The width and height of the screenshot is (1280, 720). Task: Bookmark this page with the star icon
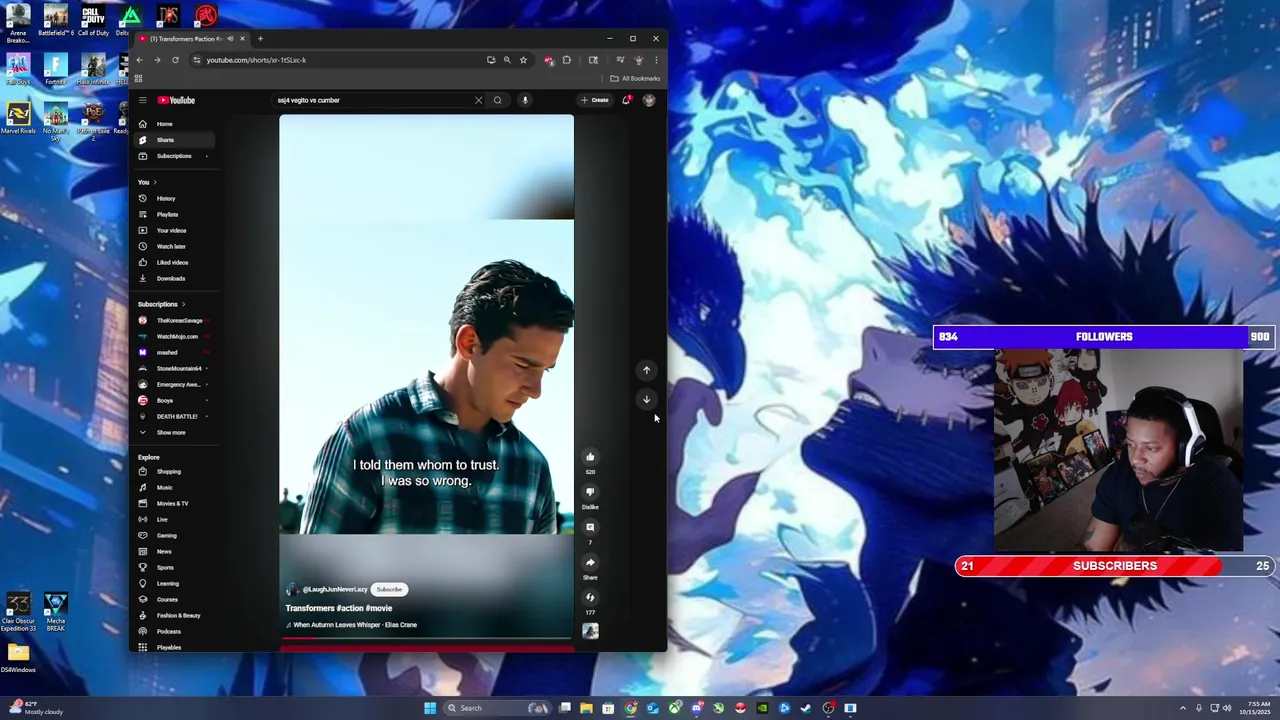pos(523,60)
